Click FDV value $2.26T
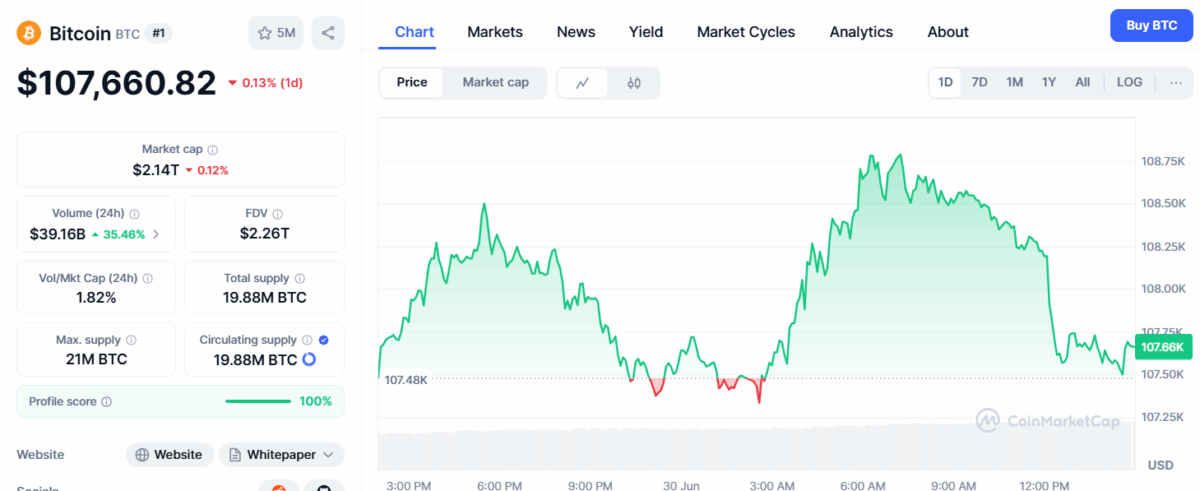1200x491 pixels. [x=265, y=233]
